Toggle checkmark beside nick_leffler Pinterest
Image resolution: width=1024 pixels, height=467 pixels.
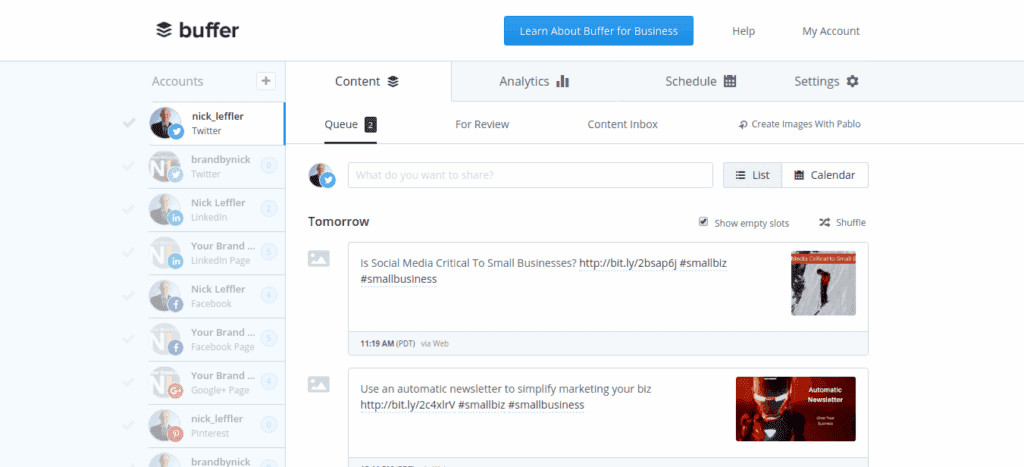pos(129,425)
